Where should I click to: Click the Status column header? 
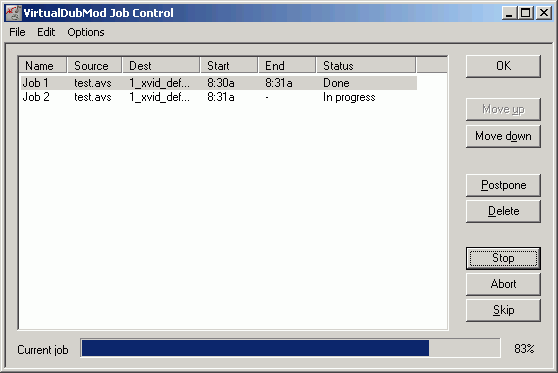[366, 65]
